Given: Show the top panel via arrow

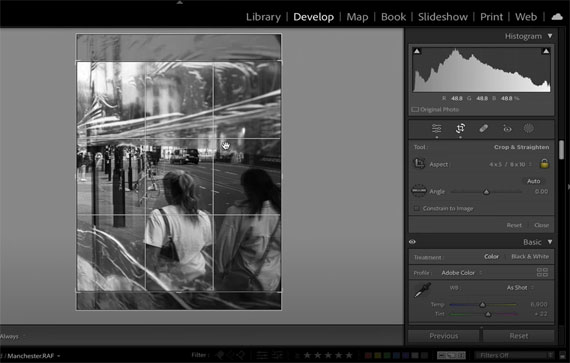Looking at the screenshot, I should [180, 2].
